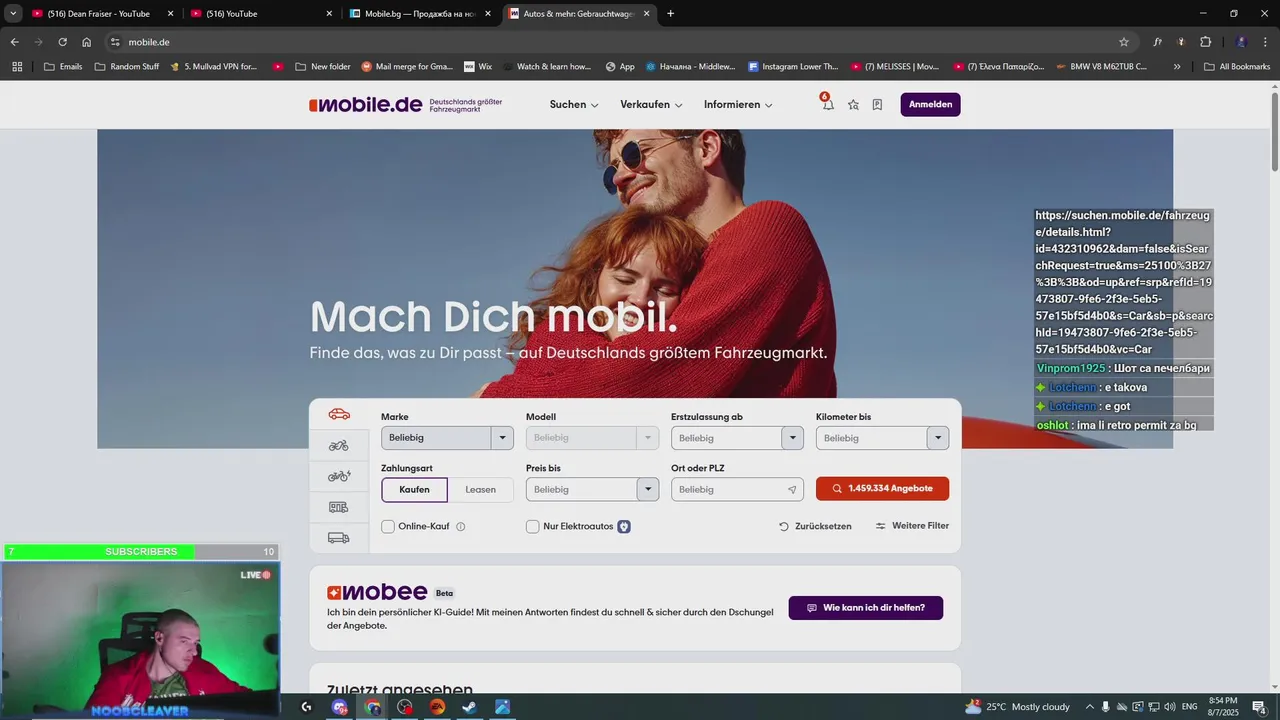Open the Mail merge for Gma... bookmark
Viewport: 1280px width, 720px height.
pos(407,67)
